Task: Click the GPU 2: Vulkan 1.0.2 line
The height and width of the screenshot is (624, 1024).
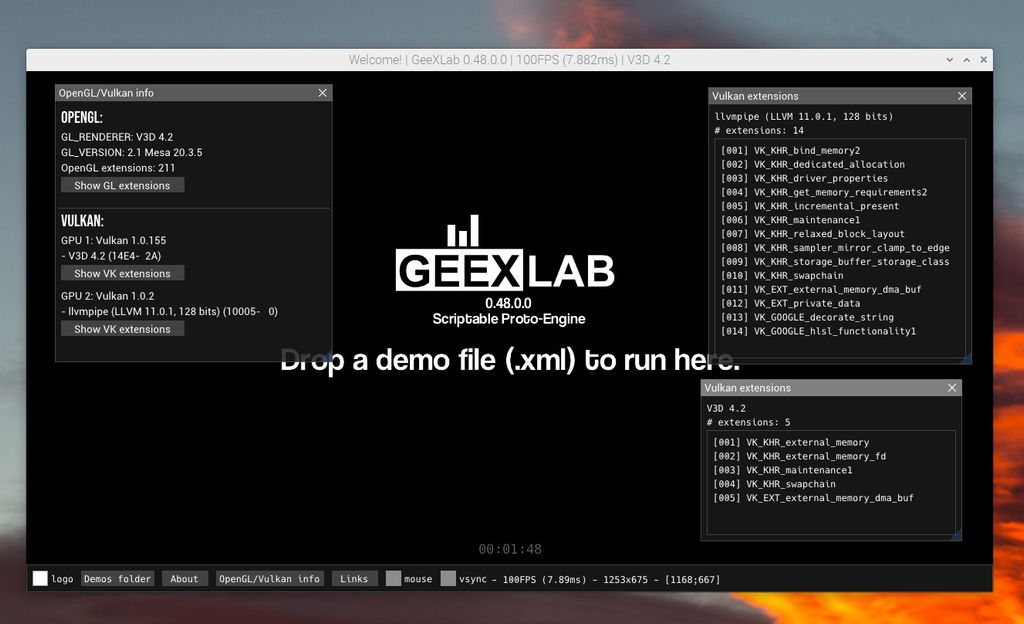Action: [x=107, y=296]
